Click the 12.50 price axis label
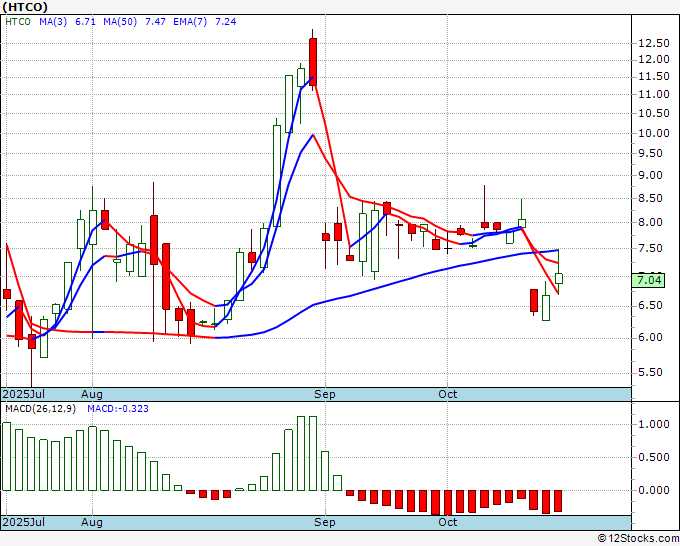680x546 pixels. (654, 43)
